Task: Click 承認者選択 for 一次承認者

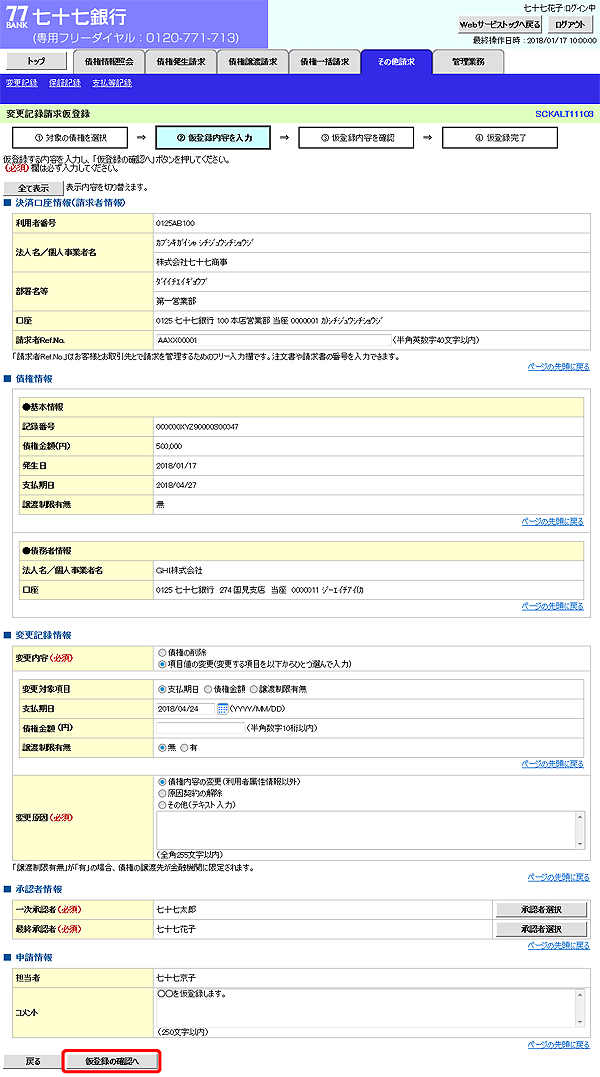Action: 541,909
